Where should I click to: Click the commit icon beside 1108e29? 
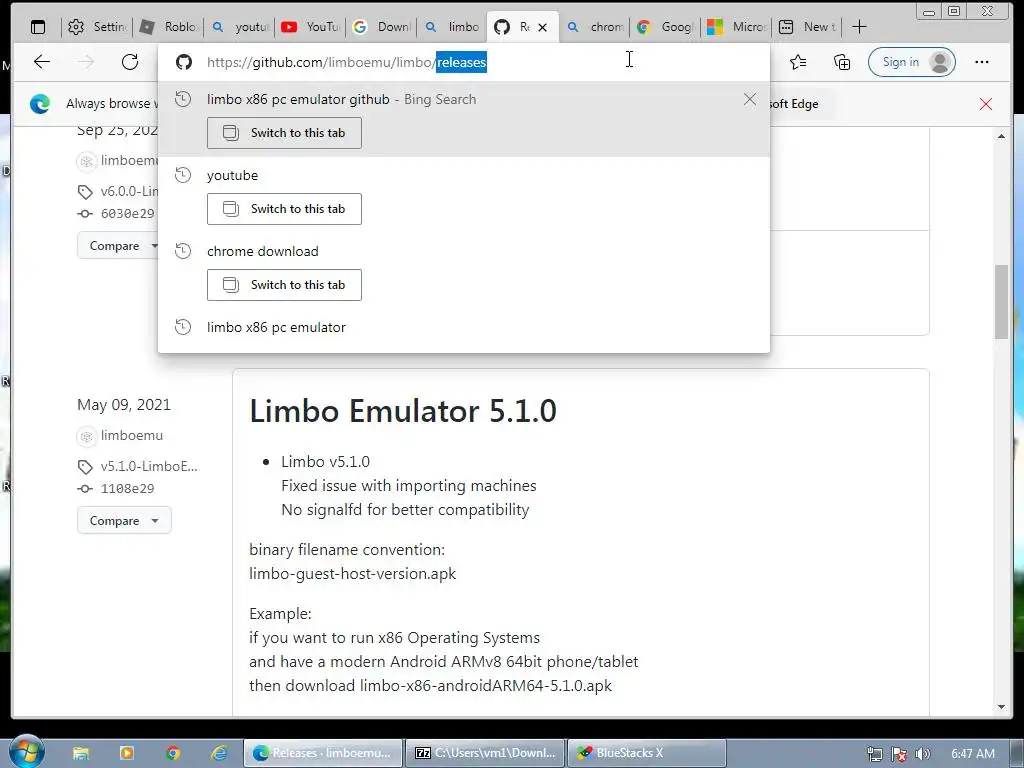coord(85,488)
